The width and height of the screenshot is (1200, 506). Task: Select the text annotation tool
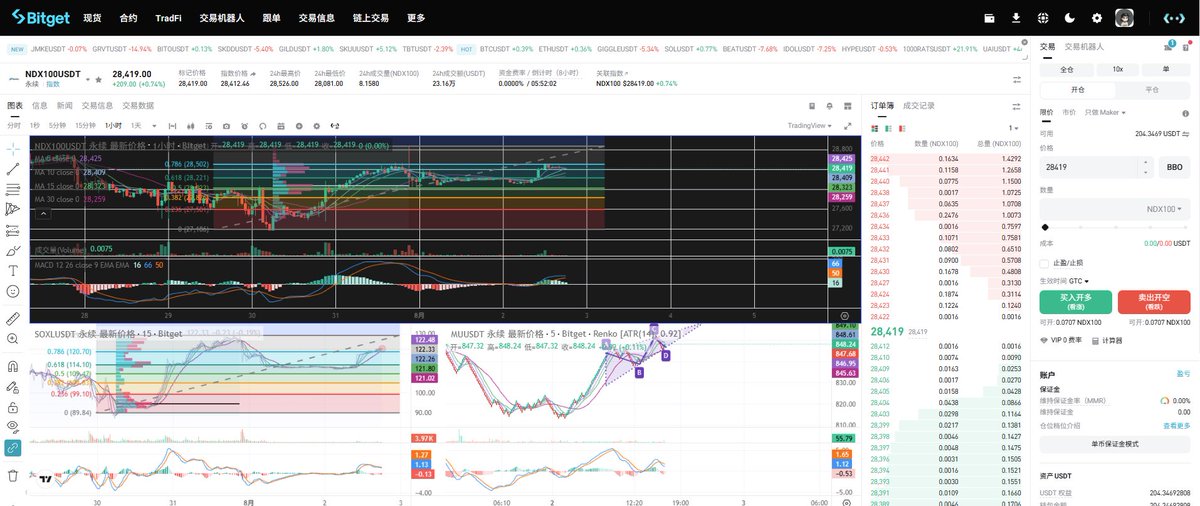click(13, 270)
